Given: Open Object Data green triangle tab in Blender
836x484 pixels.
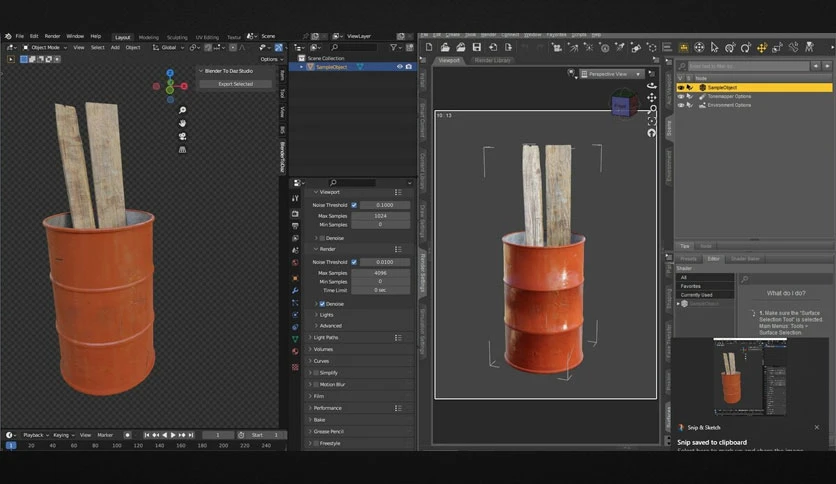Looking at the screenshot, I should pyautogui.click(x=295, y=339).
